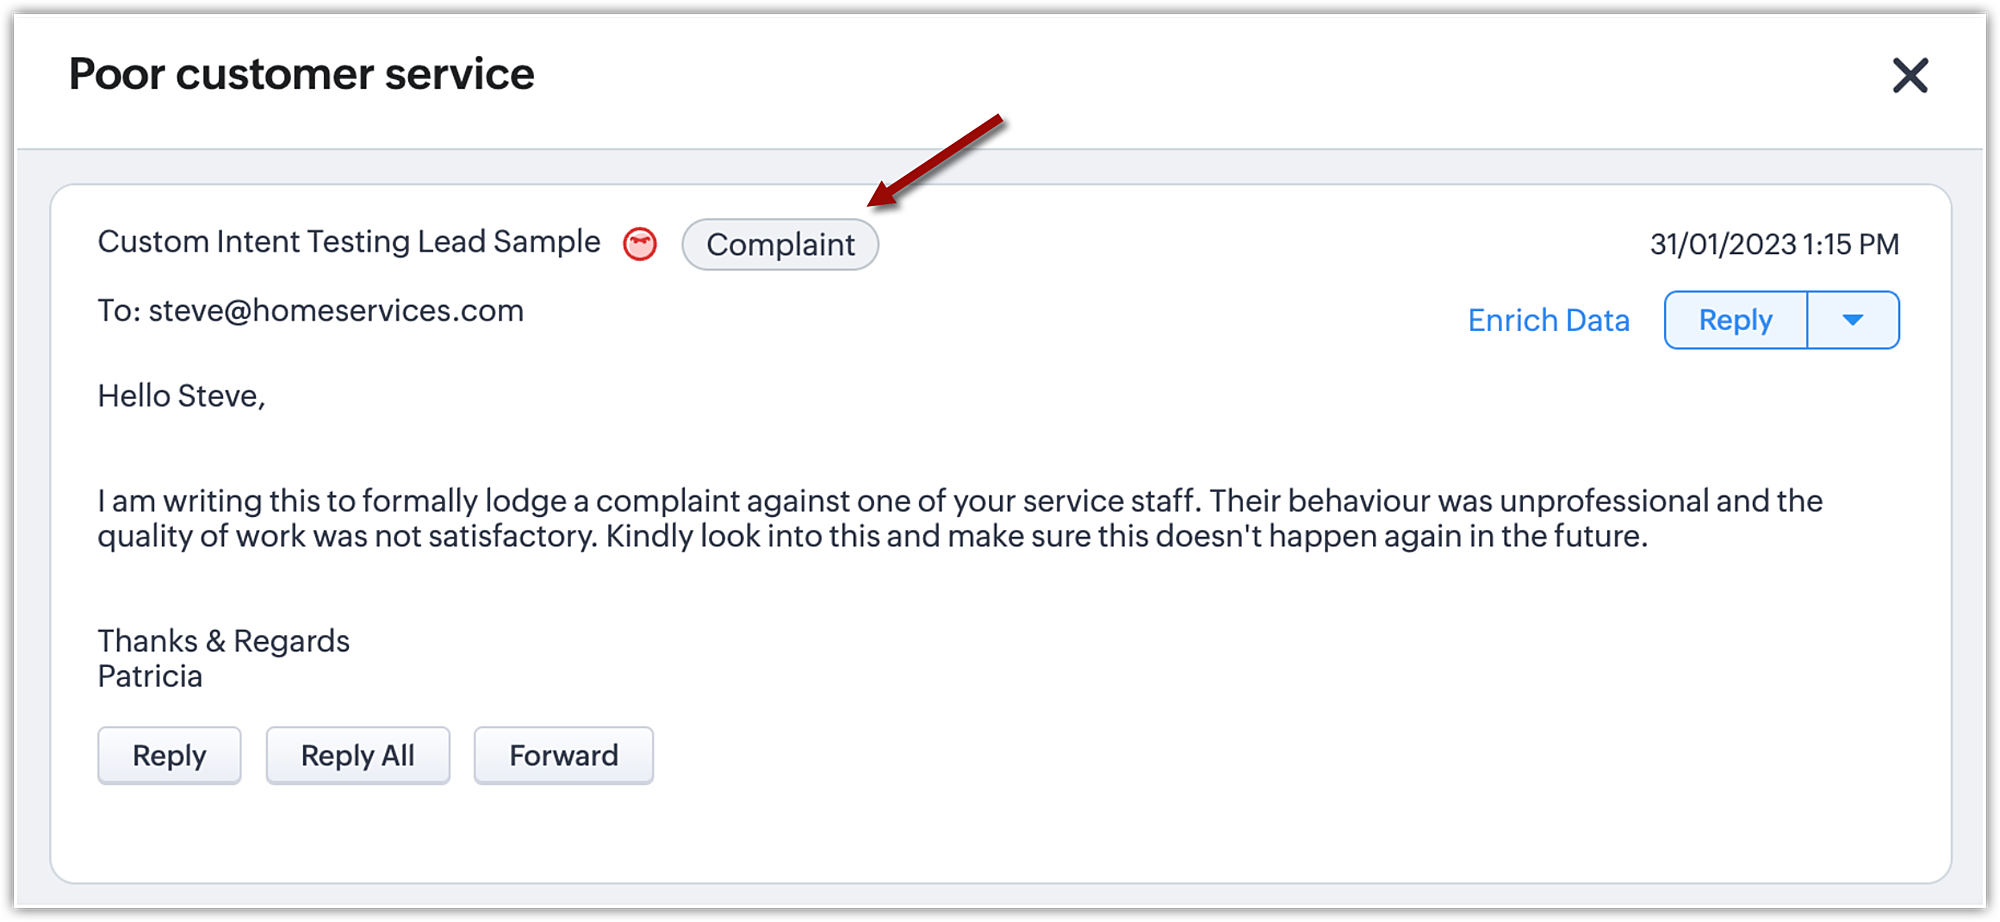
Task: Click the gray Reply button below the signature
Action: (x=169, y=755)
